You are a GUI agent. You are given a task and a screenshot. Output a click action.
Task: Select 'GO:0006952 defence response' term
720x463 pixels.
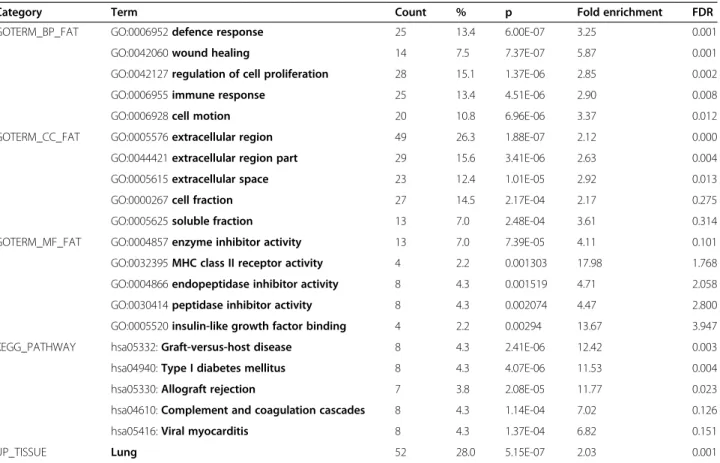(187, 32)
